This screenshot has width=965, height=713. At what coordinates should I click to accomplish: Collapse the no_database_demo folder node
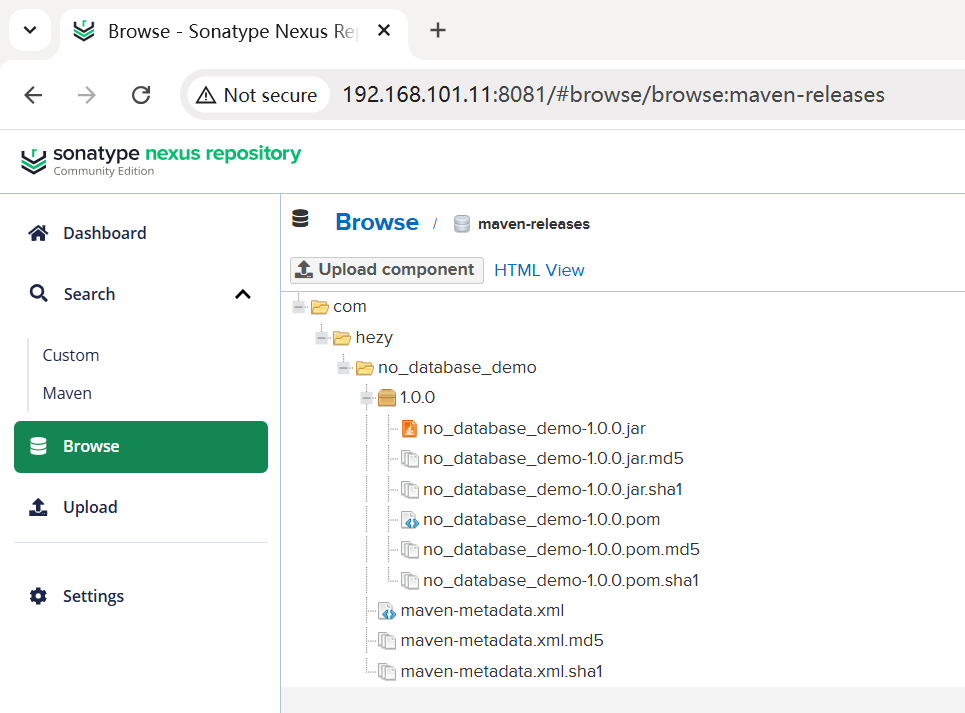(x=344, y=368)
